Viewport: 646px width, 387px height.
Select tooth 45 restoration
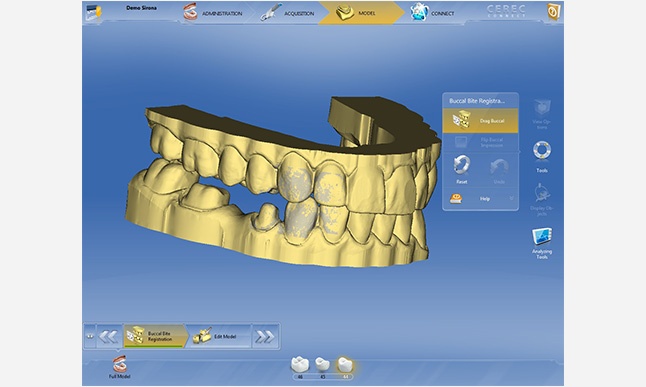coord(322,365)
